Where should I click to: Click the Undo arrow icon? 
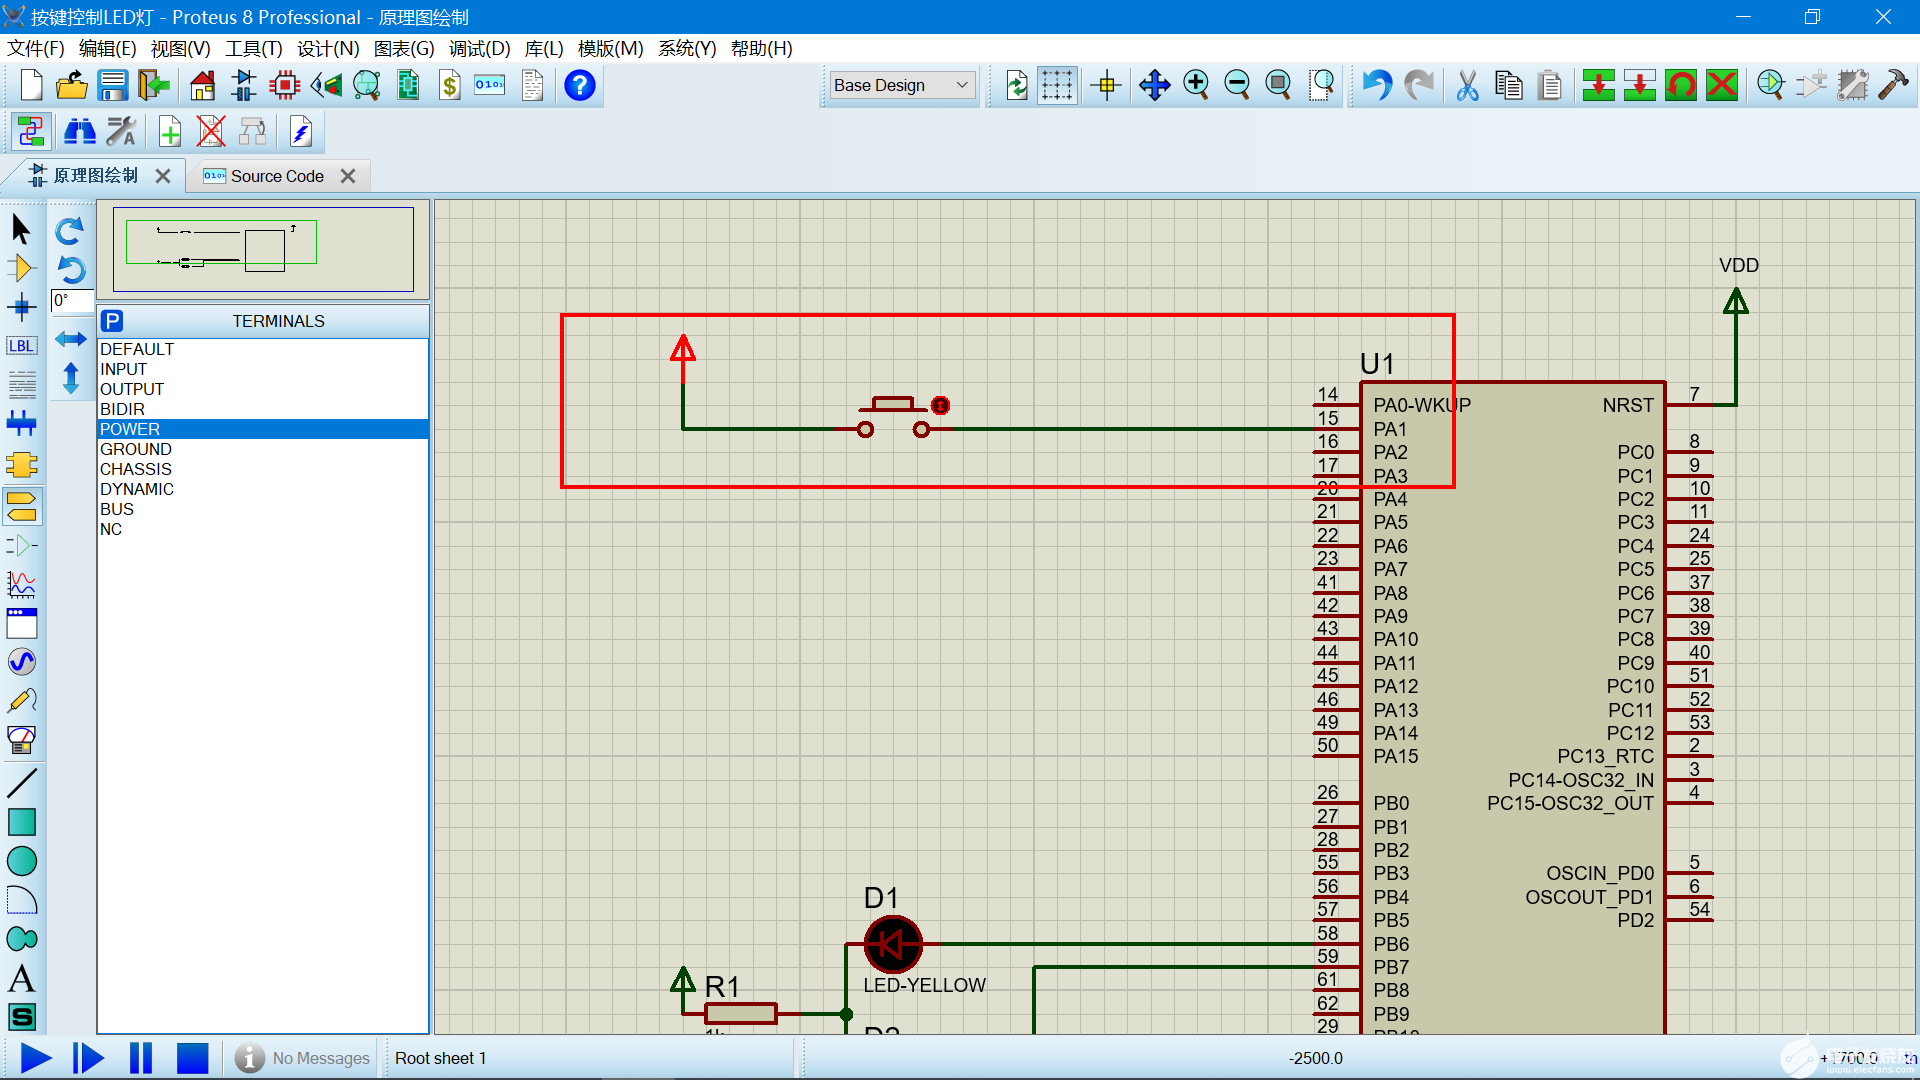click(1377, 86)
